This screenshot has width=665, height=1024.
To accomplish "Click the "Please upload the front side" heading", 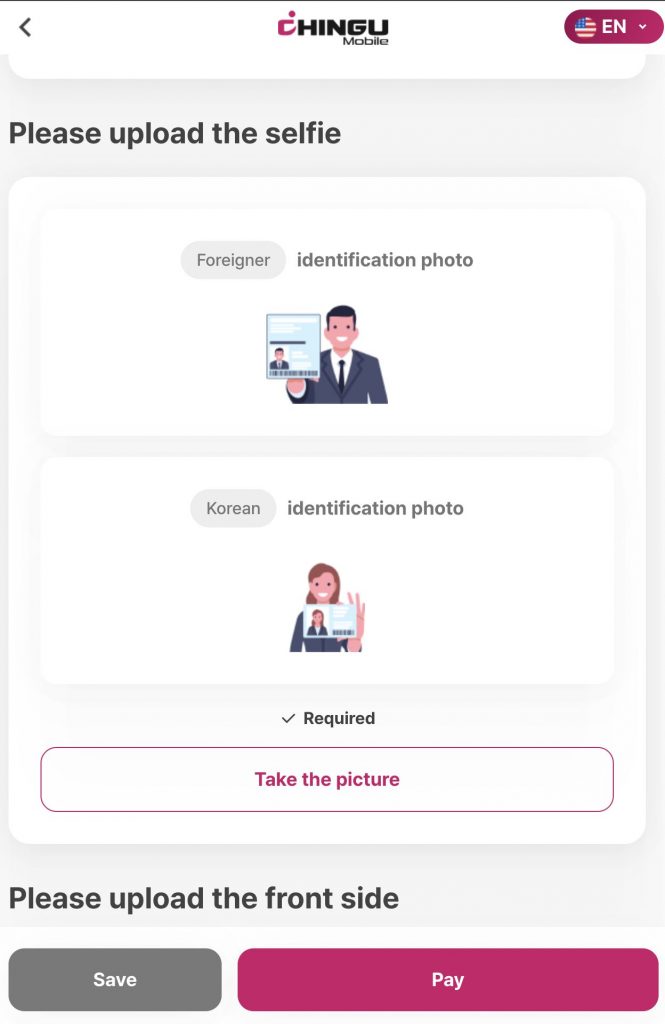I will pos(204,898).
